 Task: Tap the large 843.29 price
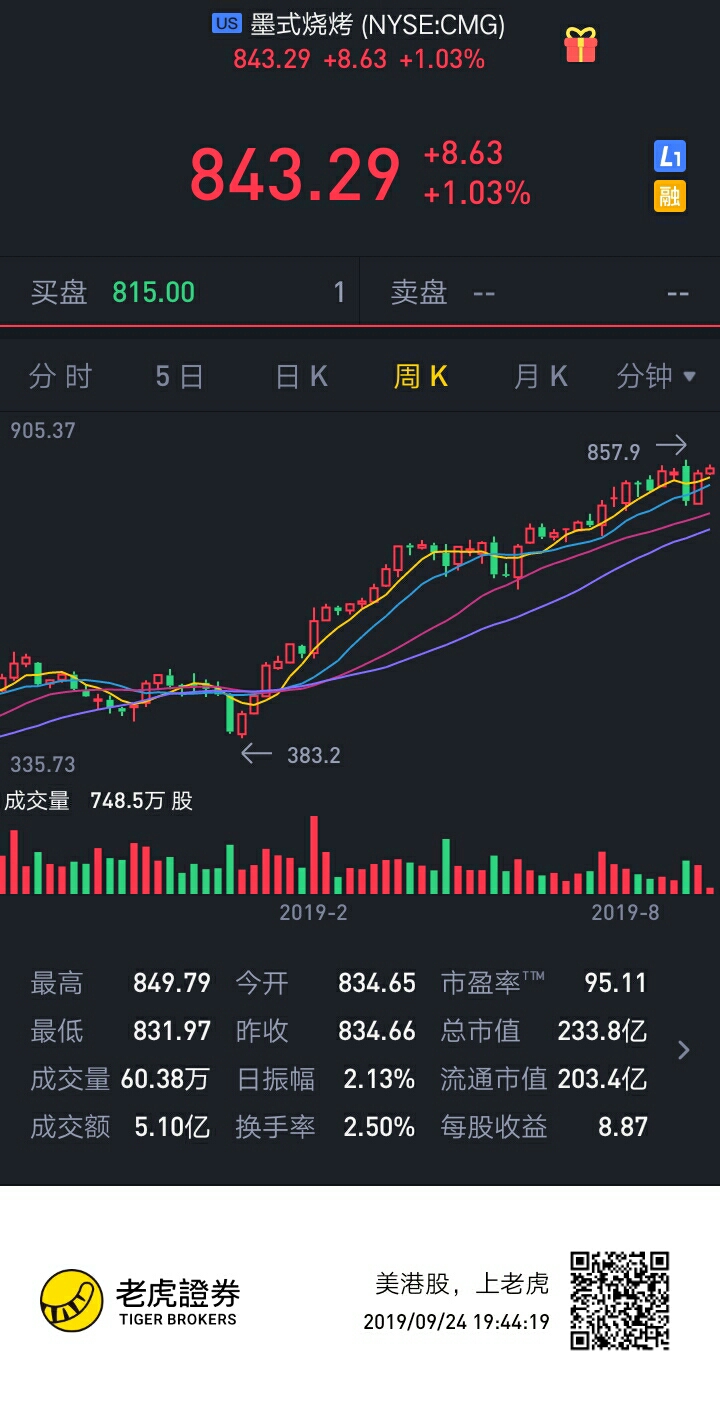(x=295, y=174)
